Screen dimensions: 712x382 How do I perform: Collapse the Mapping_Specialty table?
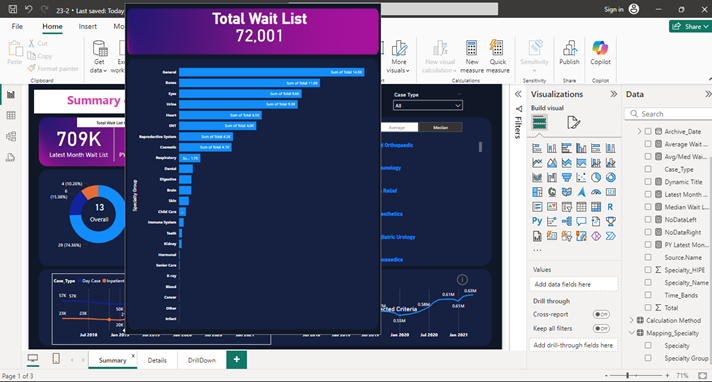[632, 333]
